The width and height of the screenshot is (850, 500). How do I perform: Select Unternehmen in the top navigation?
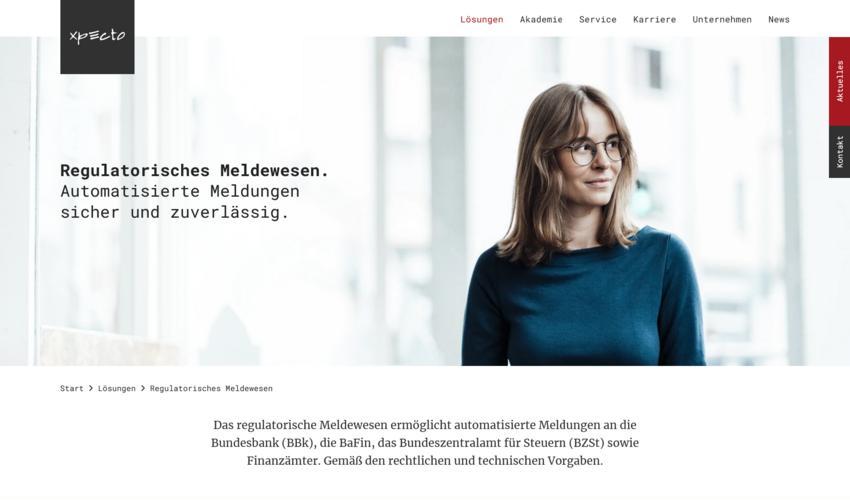click(722, 20)
